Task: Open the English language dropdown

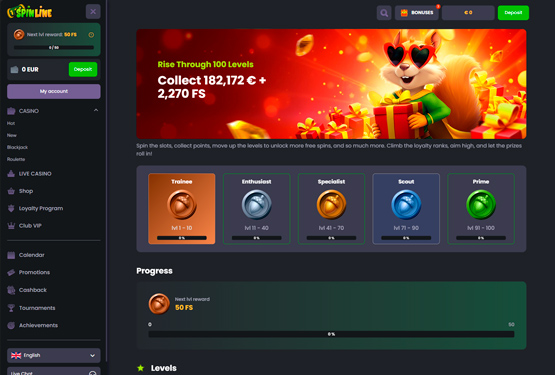Action: (54, 356)
